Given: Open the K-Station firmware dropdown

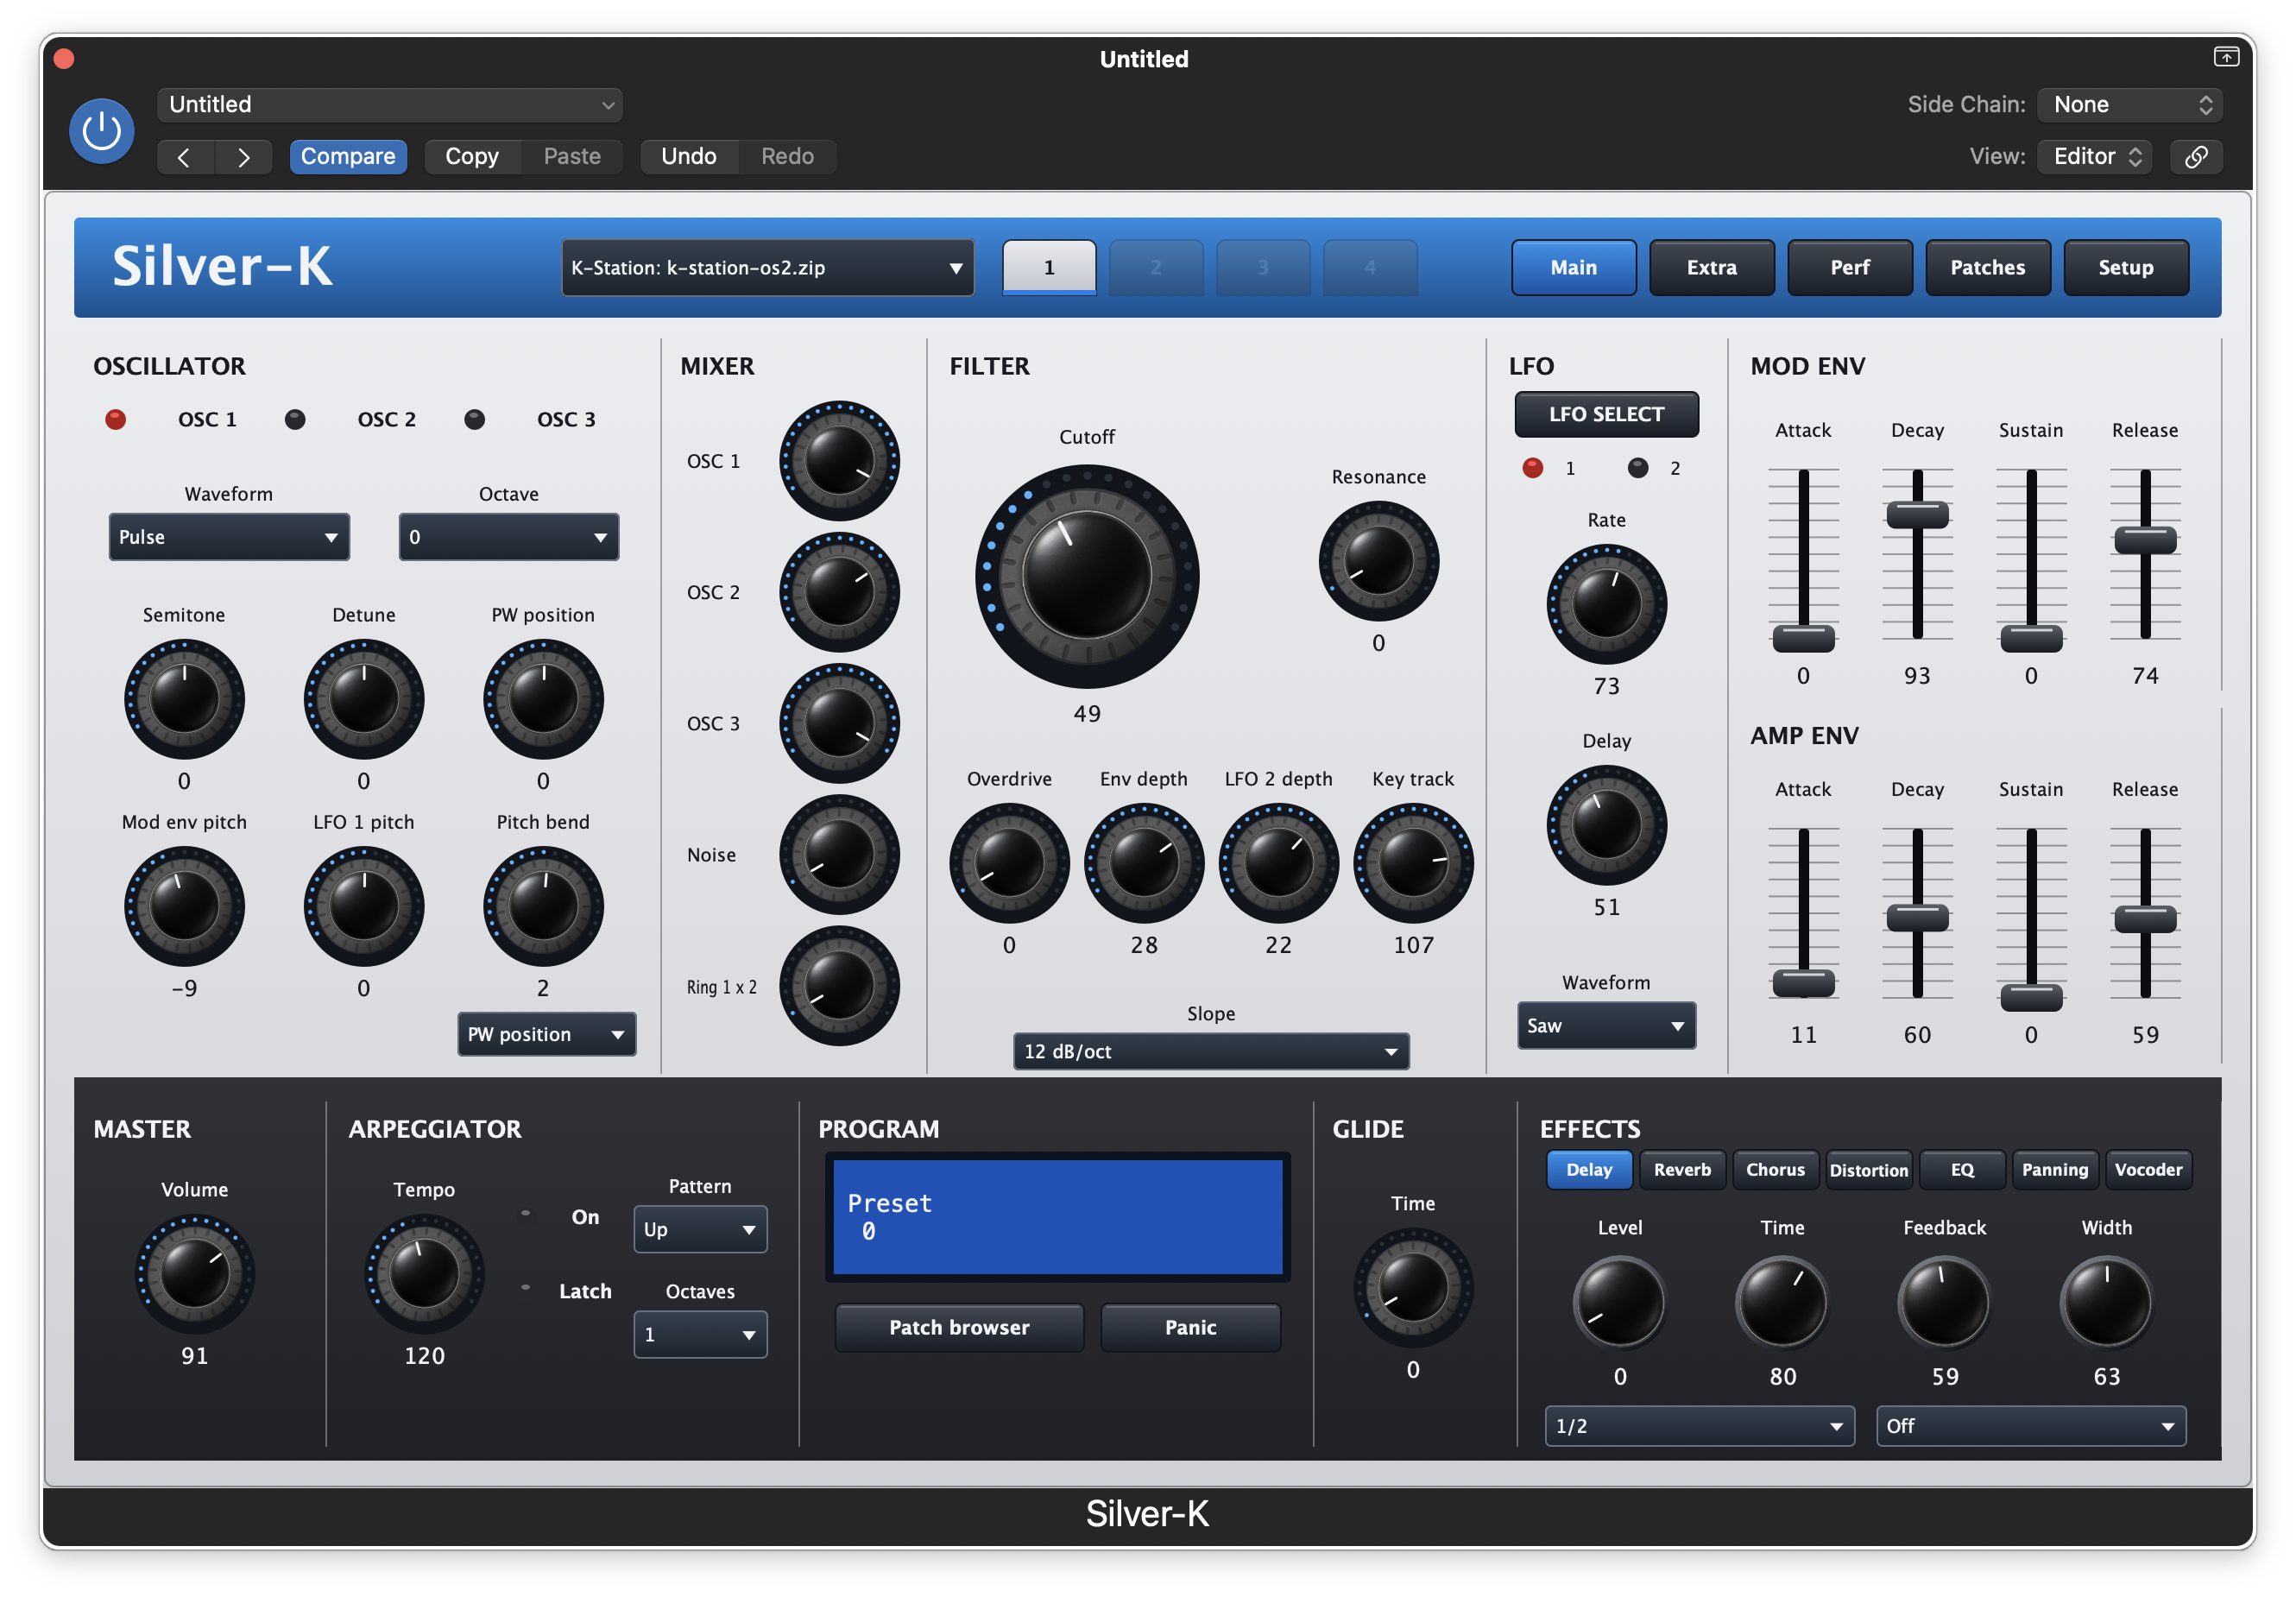Looking at the screenshot, I should tap(768, 267).
